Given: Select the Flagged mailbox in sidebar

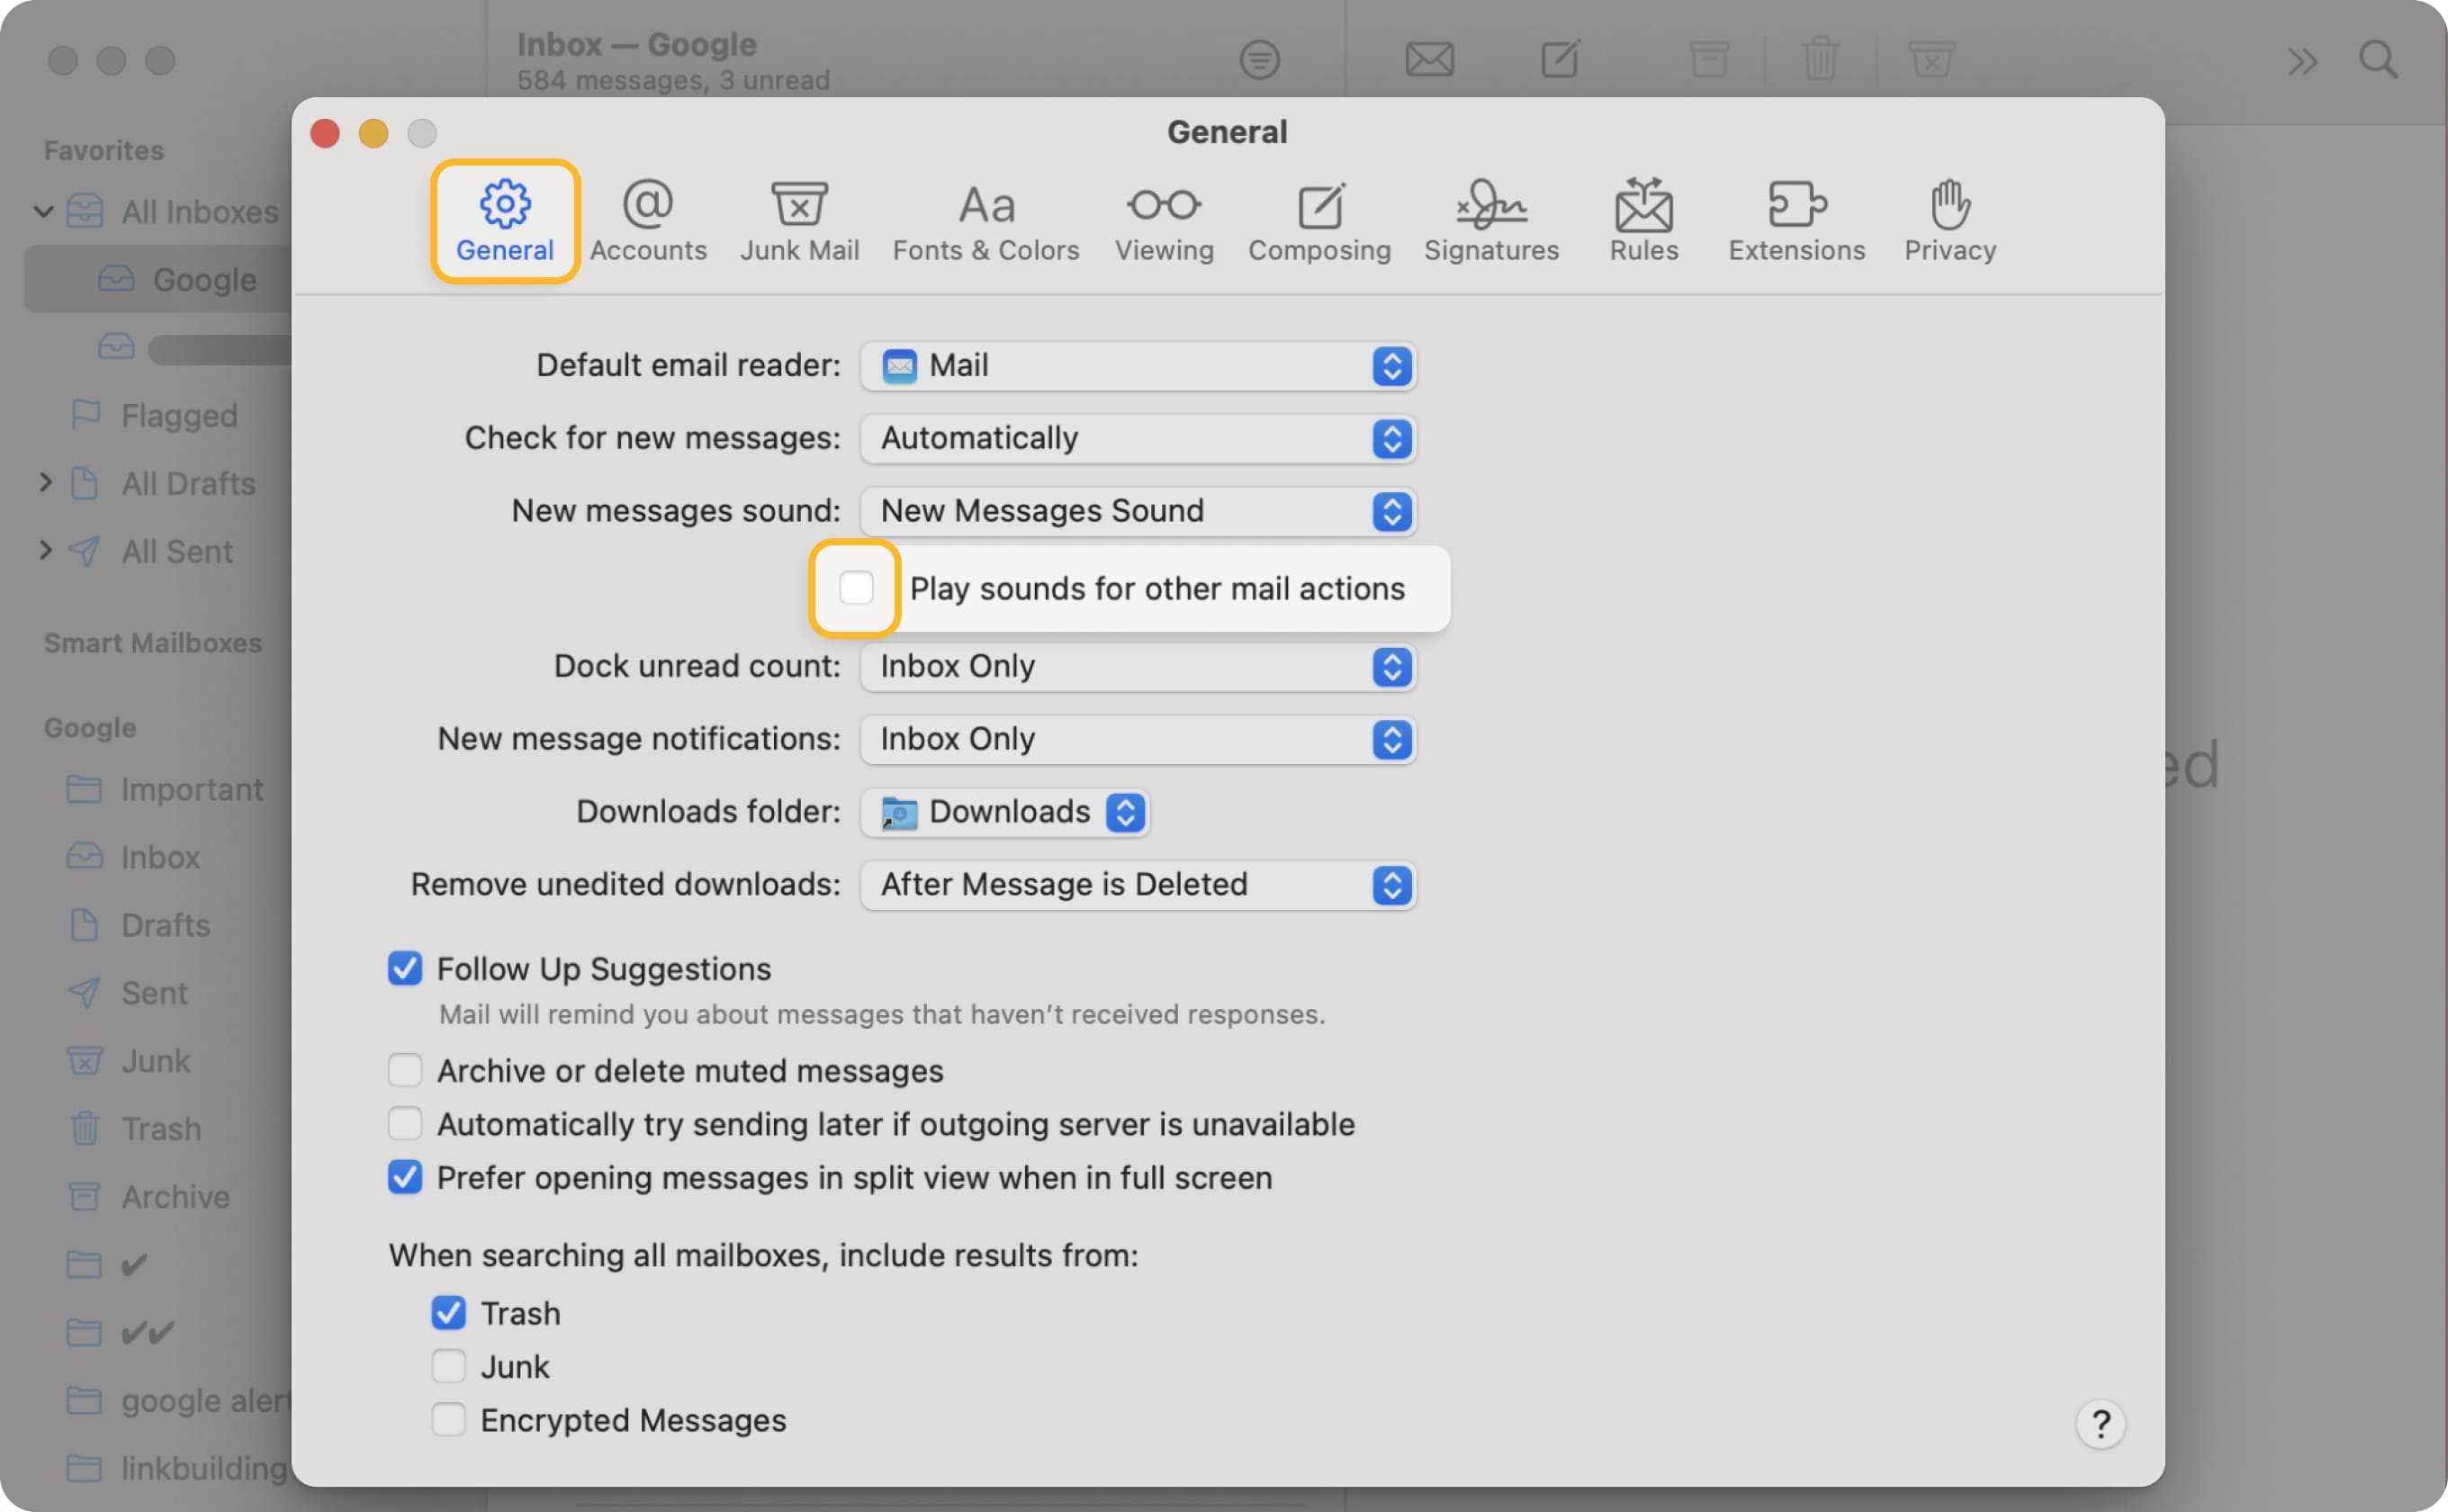Looking at the screenshot, I should [x=180, y=415].
